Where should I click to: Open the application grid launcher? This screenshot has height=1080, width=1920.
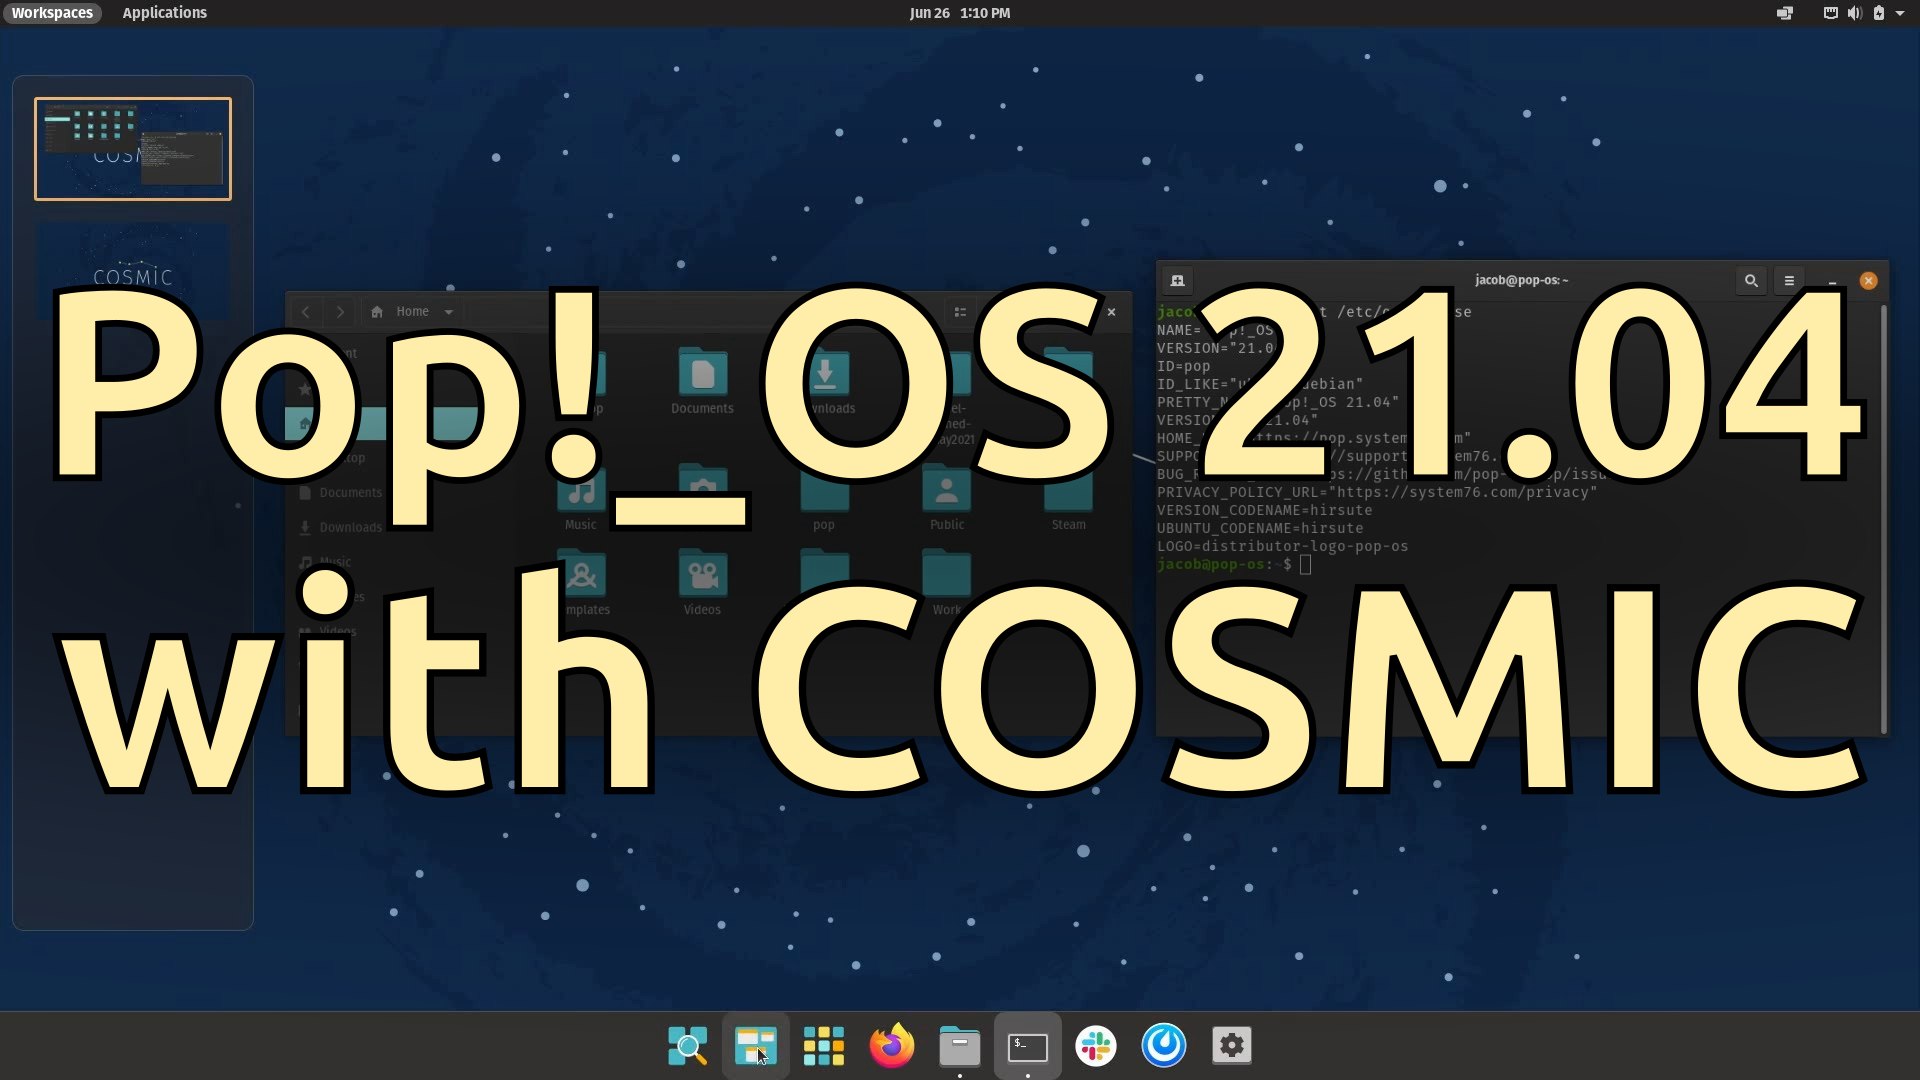pyautogui.click(x=823, y=1045)
